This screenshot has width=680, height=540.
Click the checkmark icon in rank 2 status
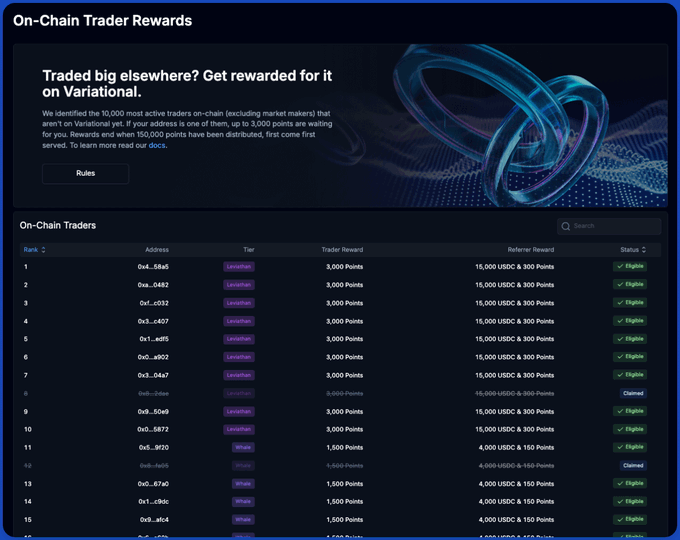[x=620, y=285]
